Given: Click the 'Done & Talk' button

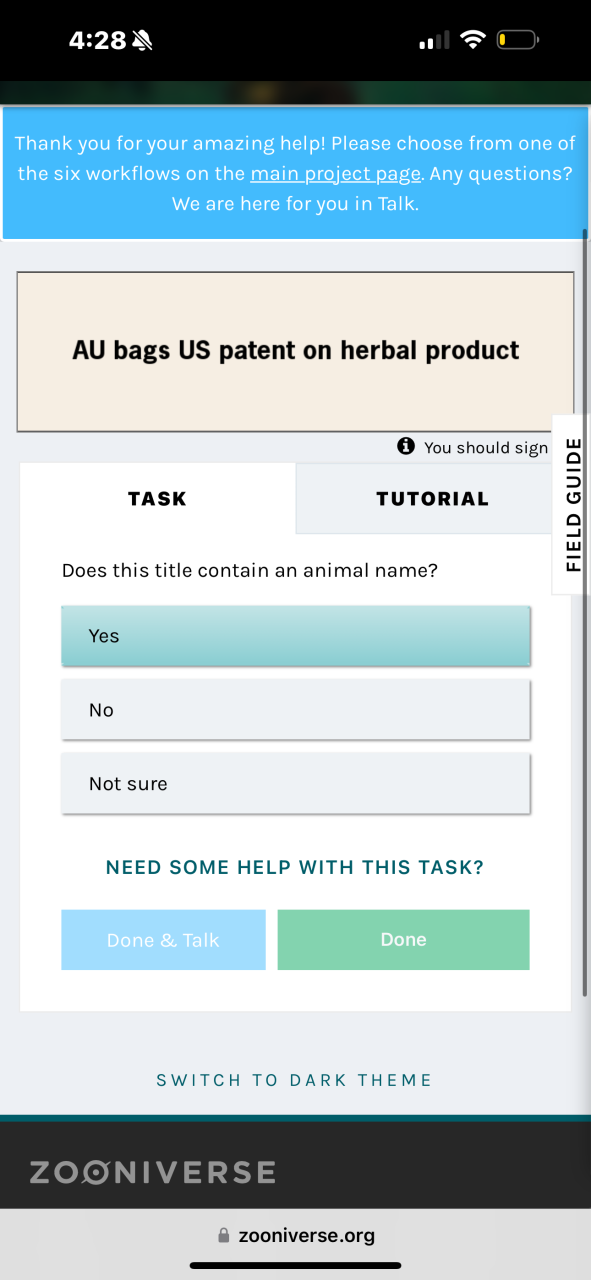Looking at the screenshot, I should [164, 940].
